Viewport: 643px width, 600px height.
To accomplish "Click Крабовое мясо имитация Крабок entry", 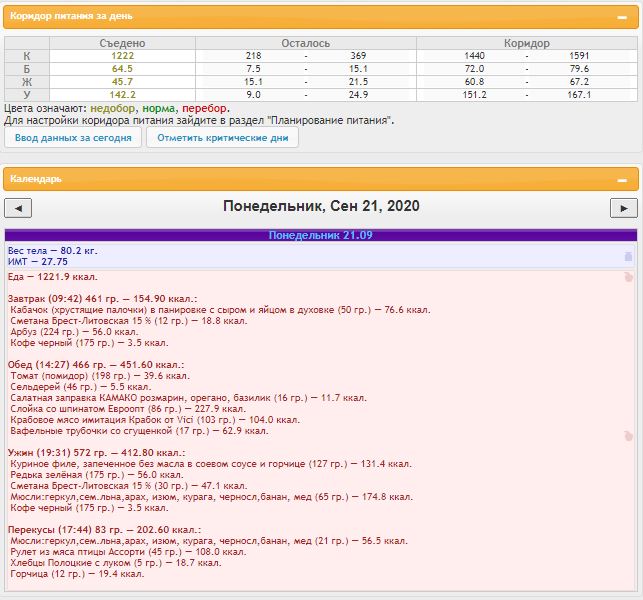I will [155, 420].
